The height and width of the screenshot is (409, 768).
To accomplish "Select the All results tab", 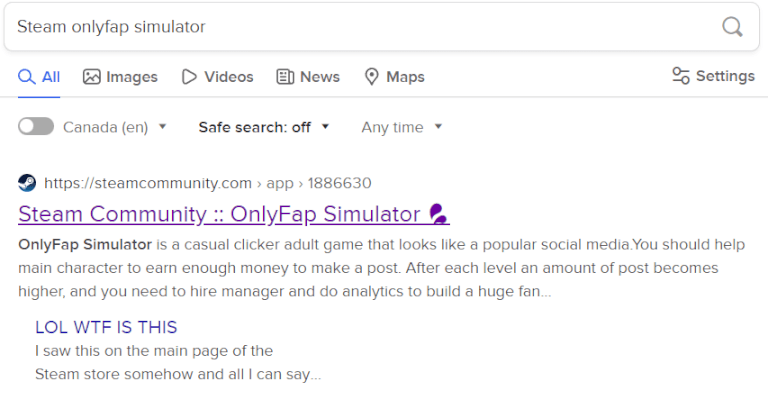I will point(39,77).
